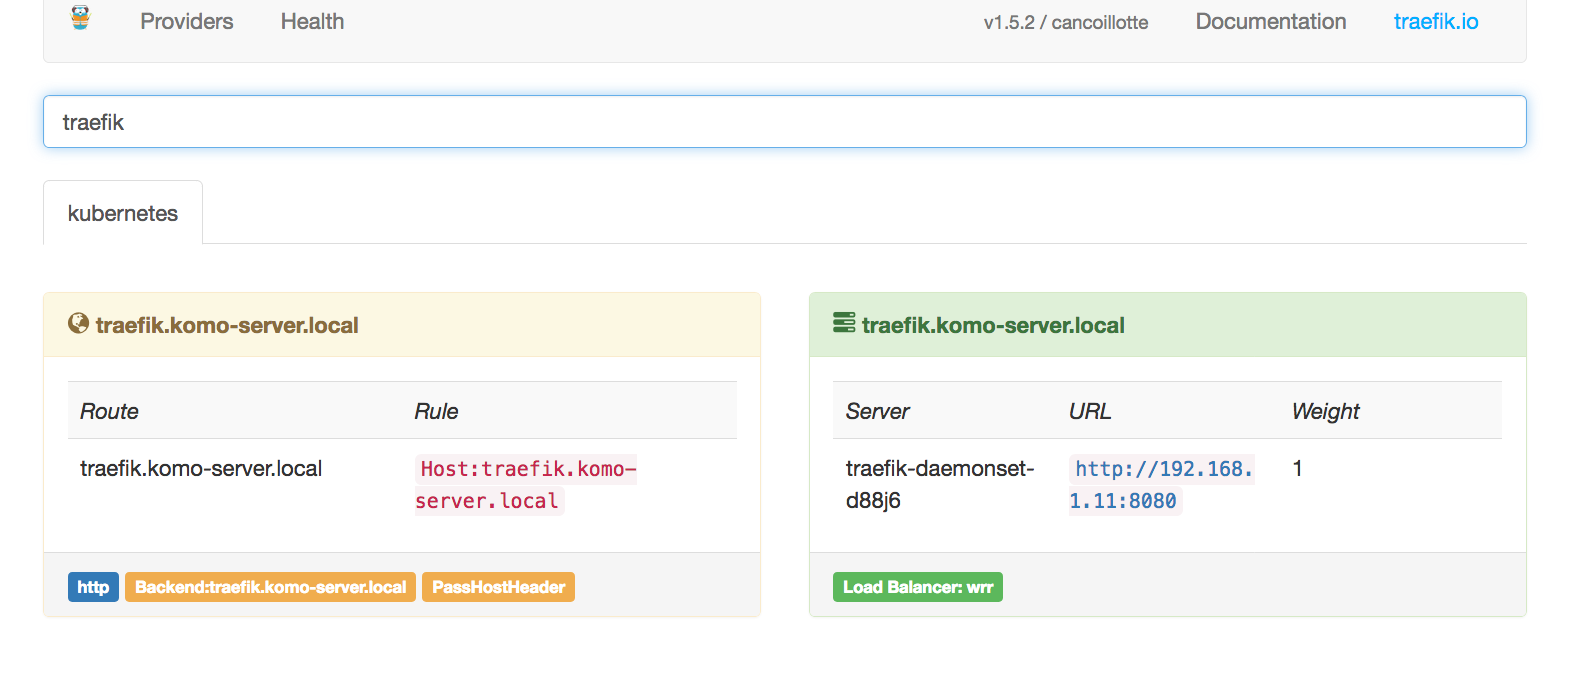
Task: Open the Documentation link
Action: coord(1270,22)
